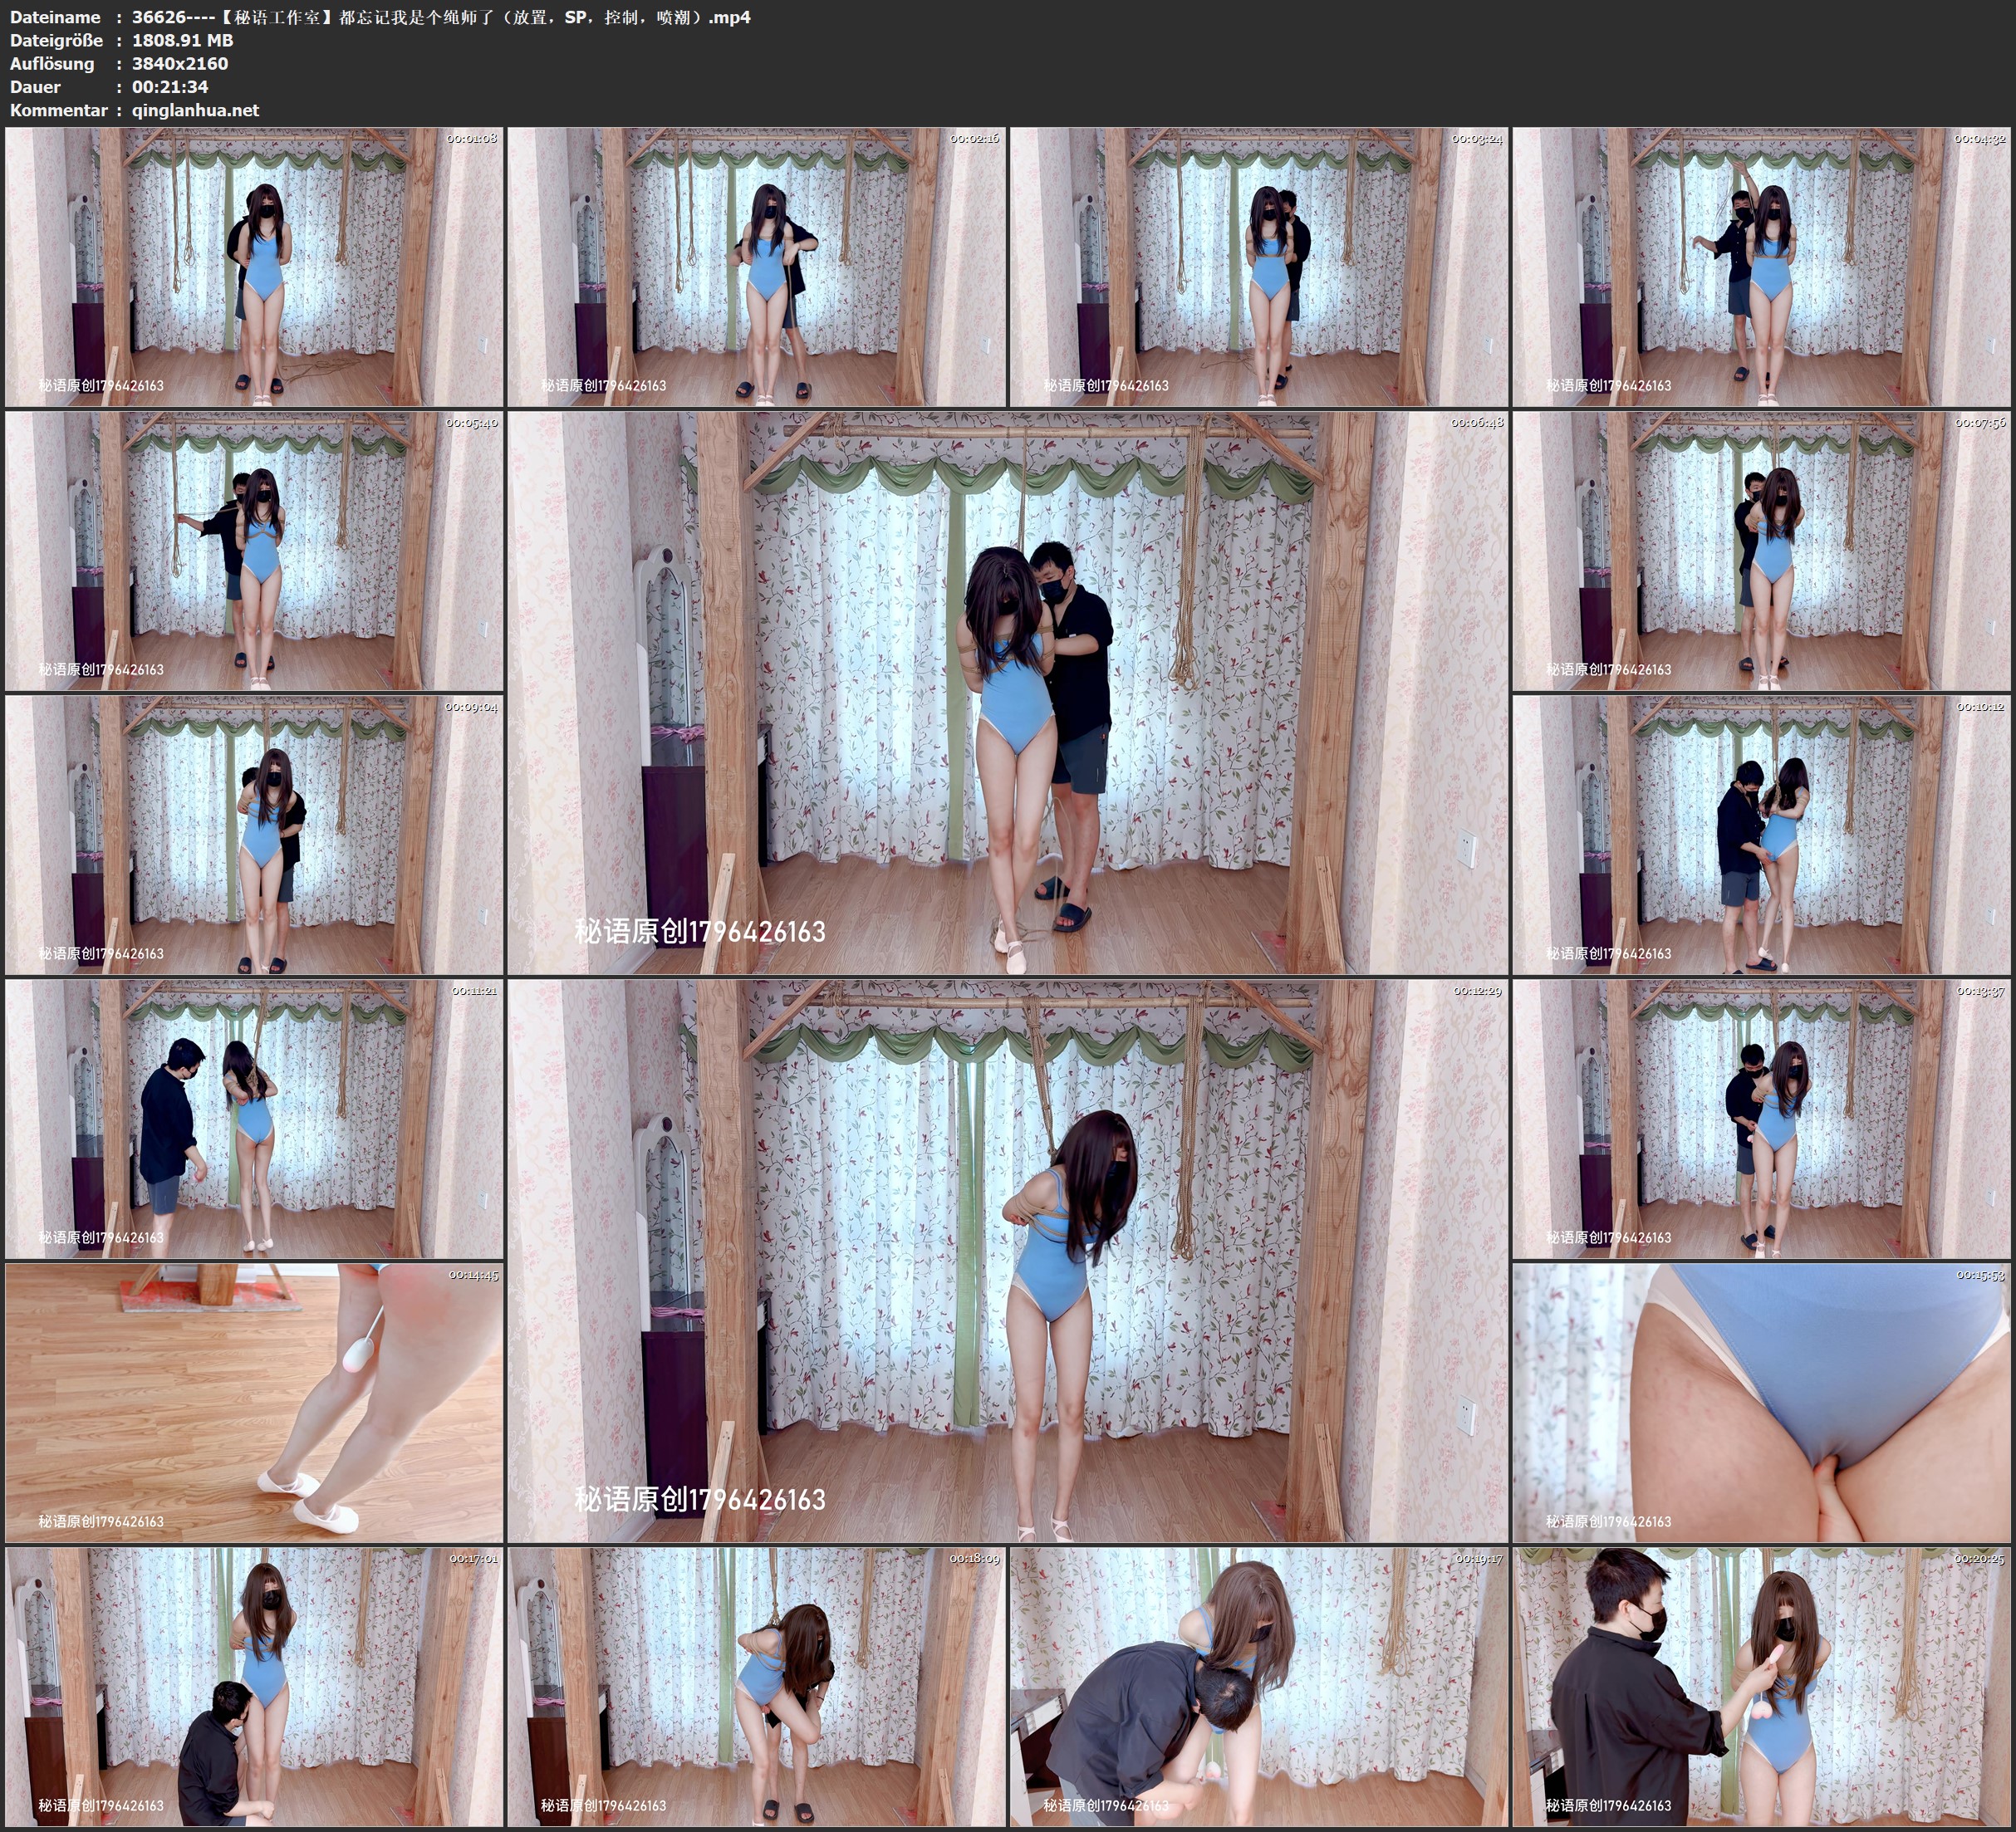This screenshot has height=1832, width=2016.
Task: Click the qinglanhua.net comment text
Action: [x=195, y=110]
